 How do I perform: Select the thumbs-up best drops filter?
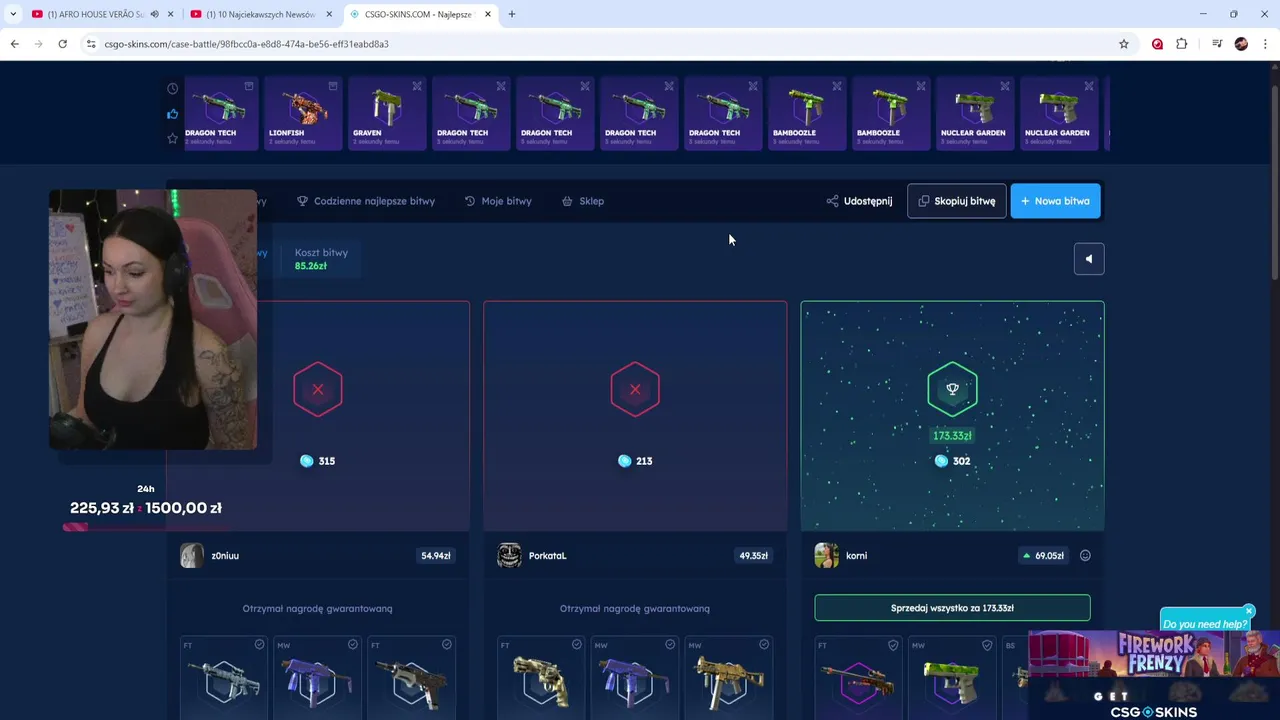click(172, 114)
